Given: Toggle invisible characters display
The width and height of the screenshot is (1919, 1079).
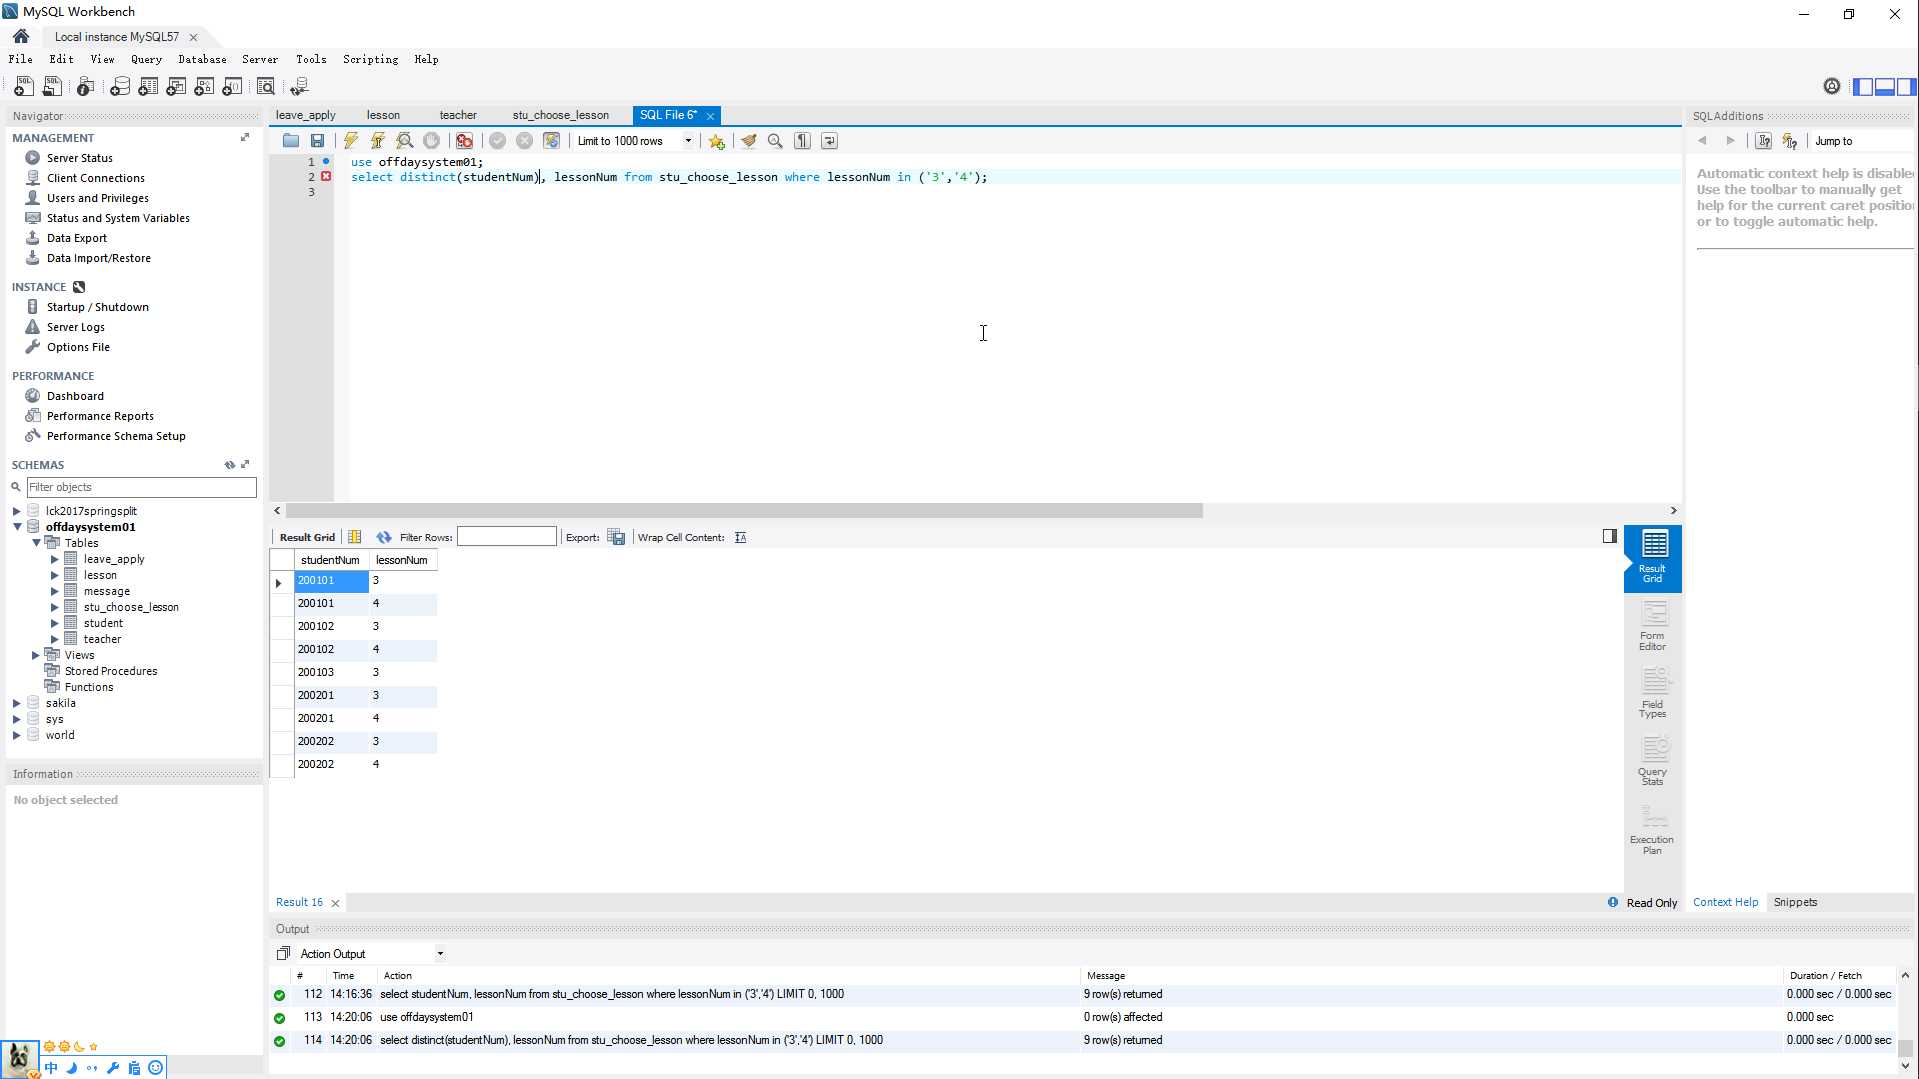Looking at the screenshot, I should [802, 141].
